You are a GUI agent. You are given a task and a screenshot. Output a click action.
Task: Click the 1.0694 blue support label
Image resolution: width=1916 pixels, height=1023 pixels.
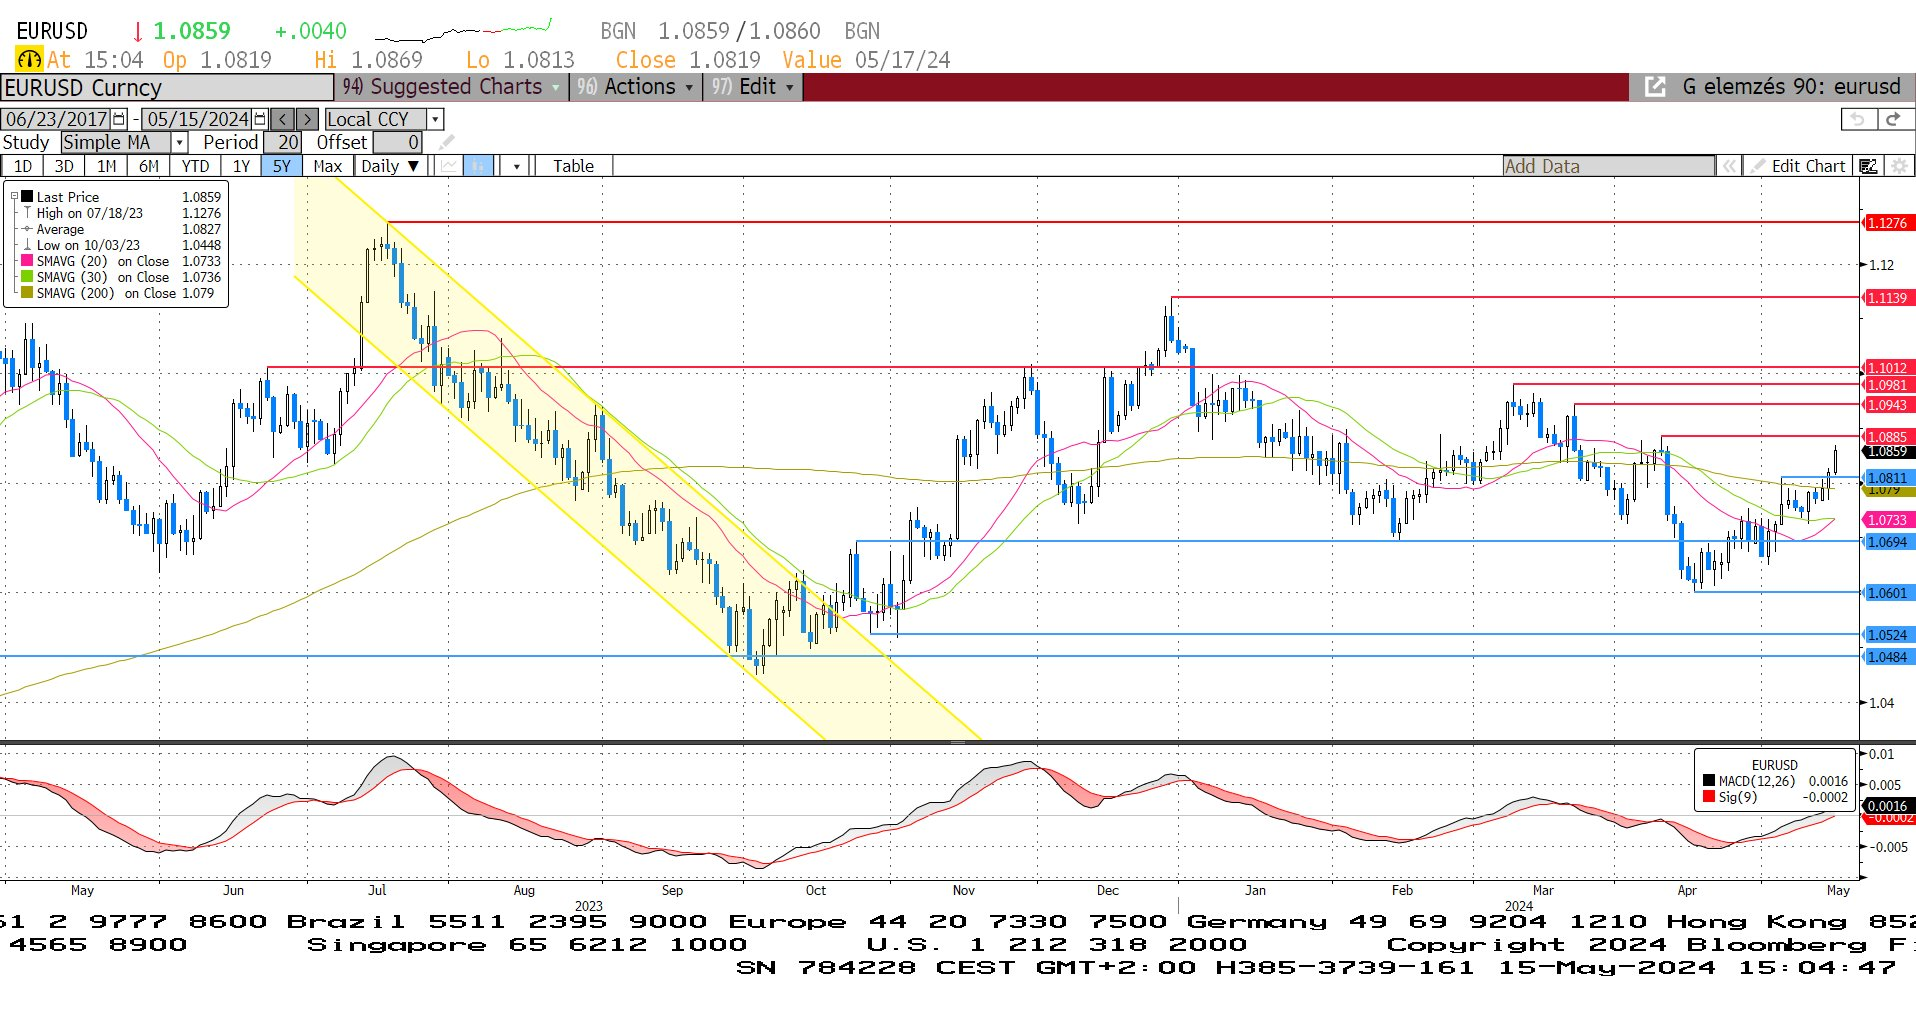click(x=1887, y=542)
